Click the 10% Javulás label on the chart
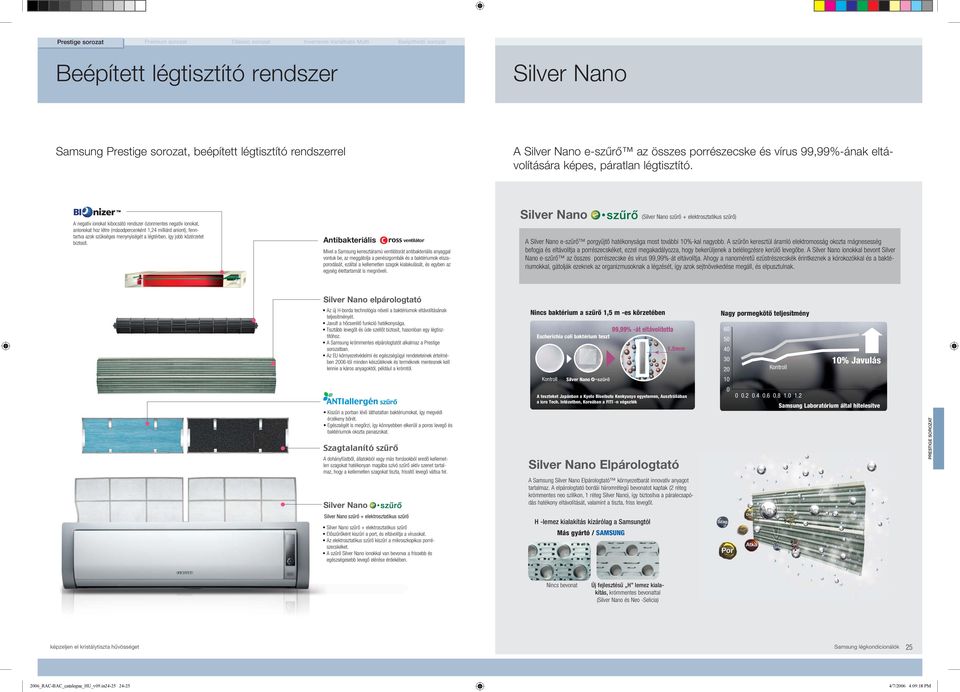 856,361
